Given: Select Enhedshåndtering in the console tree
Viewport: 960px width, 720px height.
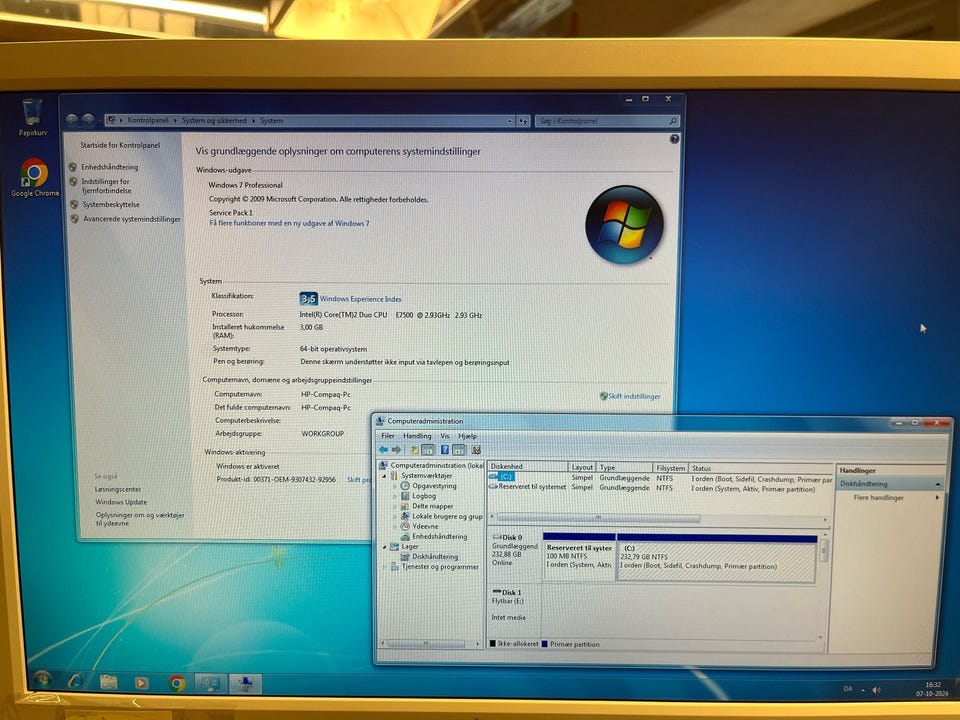Looking at the screenshot, I should [439, 536].
